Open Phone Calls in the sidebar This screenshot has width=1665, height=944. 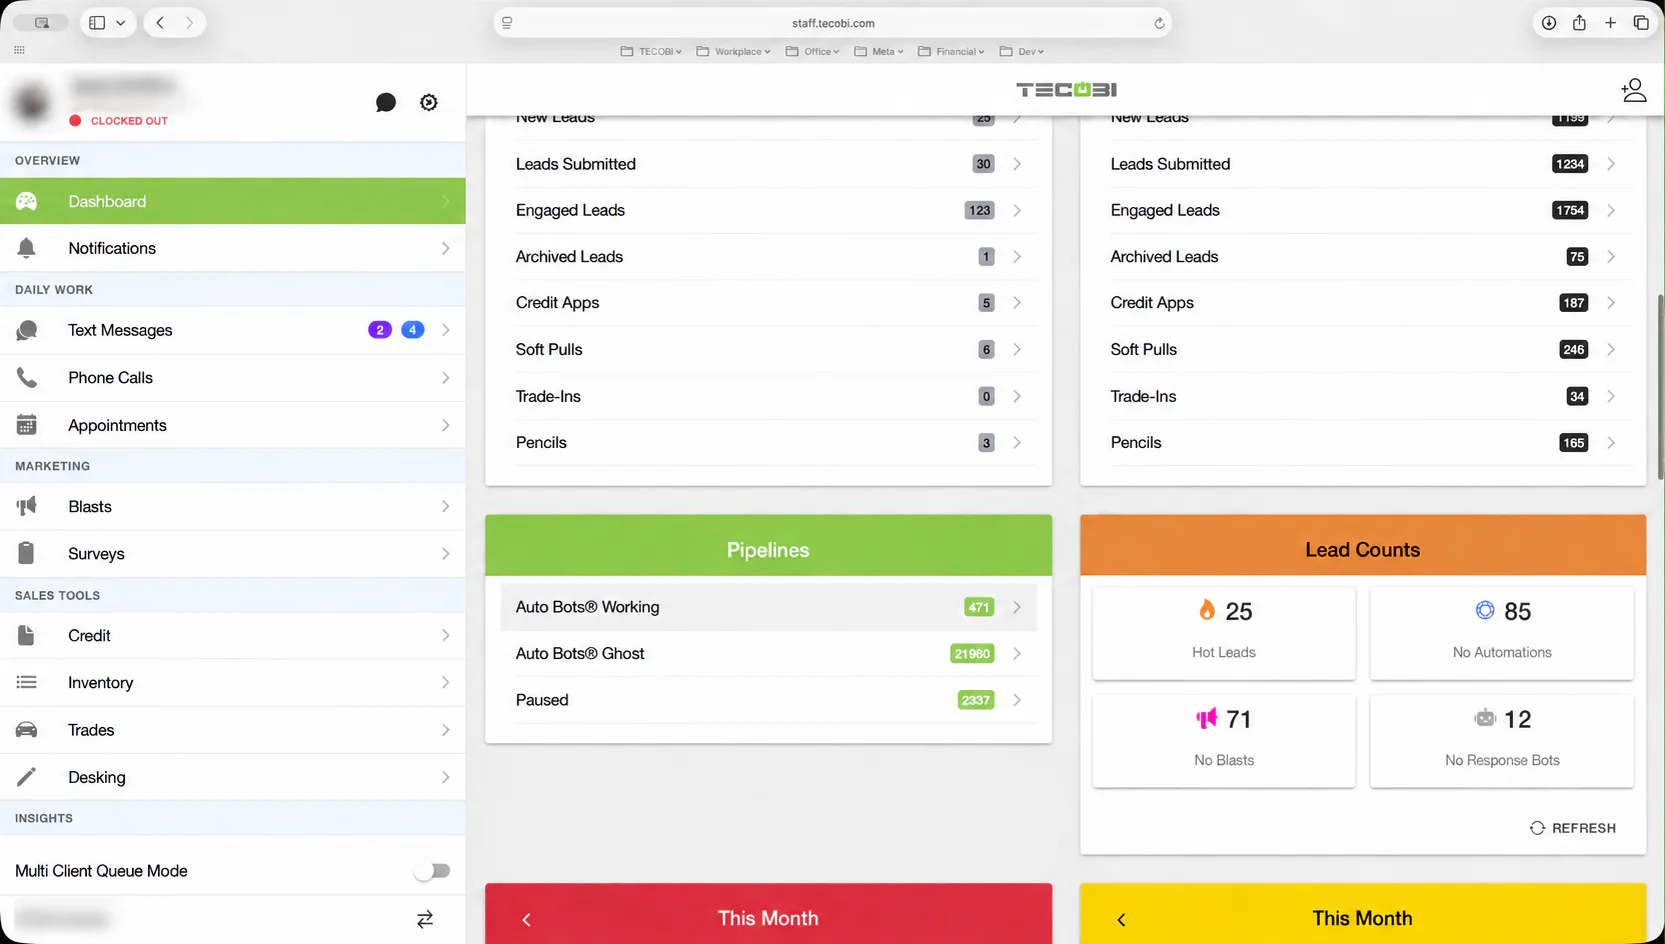tap(233, 378)
